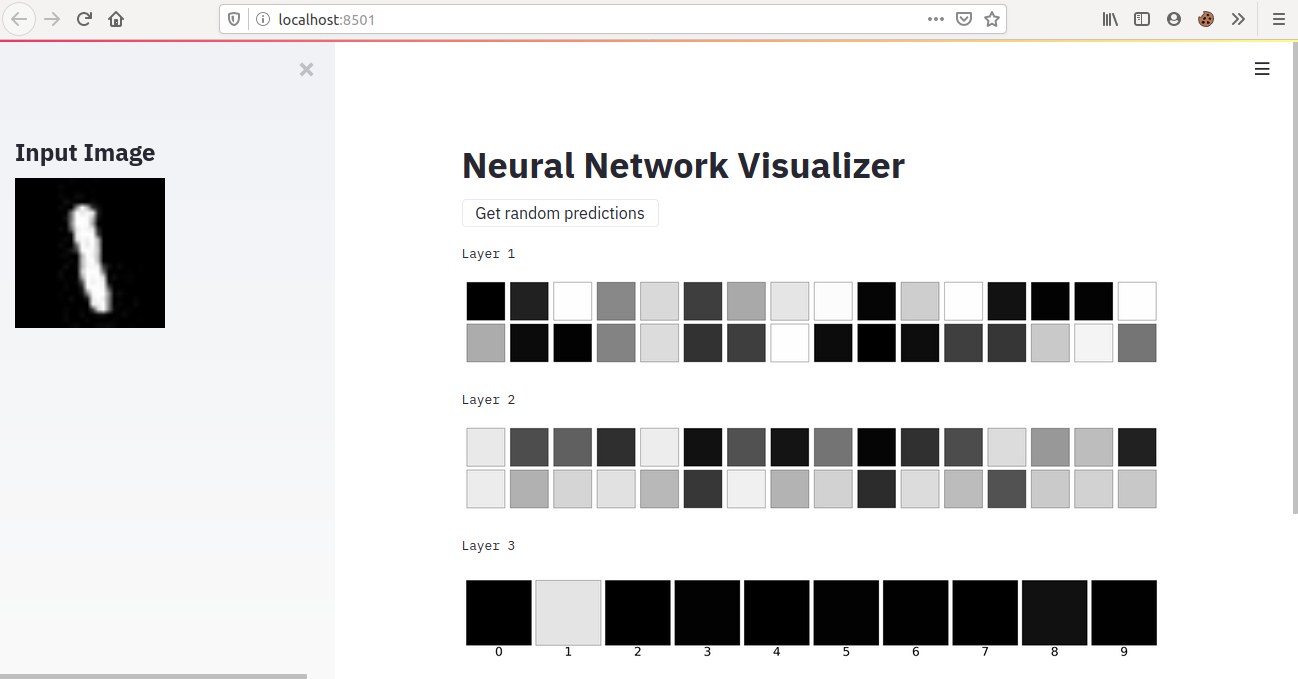Screen dimensions: 1298x679
Task: Click the forward navigation arrow
Action: coord(52,19)
